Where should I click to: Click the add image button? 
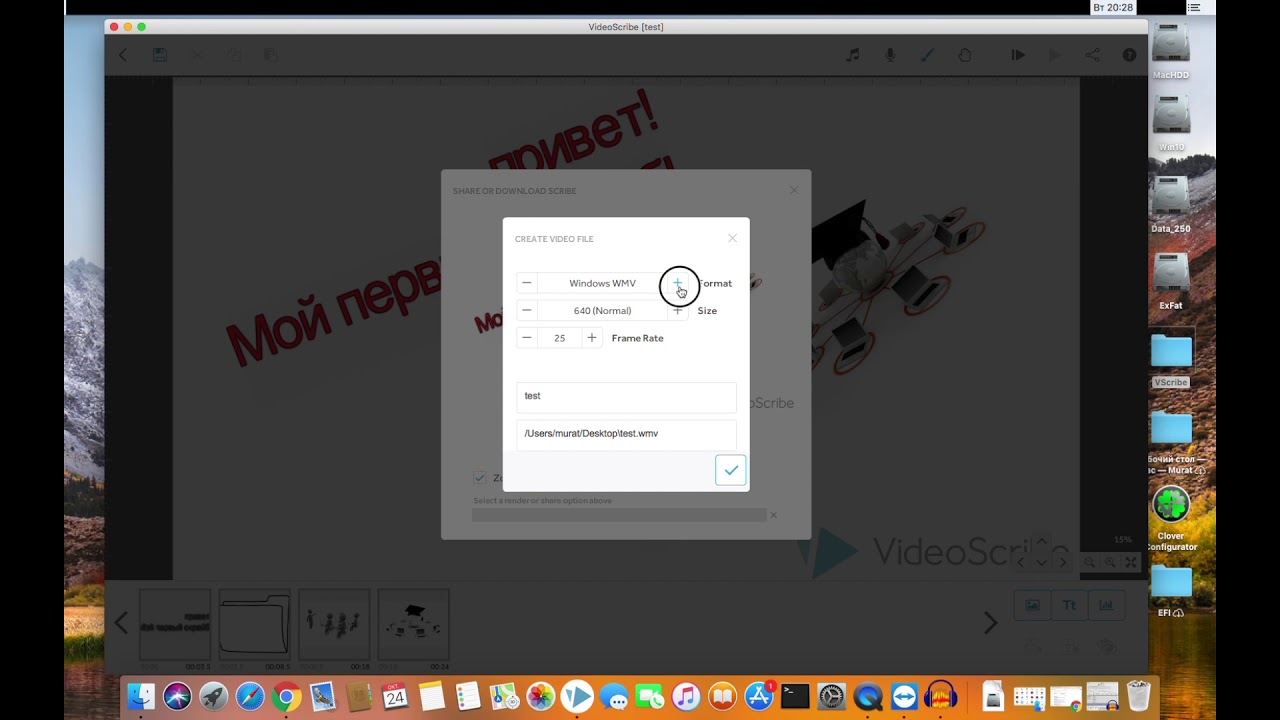1032,605
